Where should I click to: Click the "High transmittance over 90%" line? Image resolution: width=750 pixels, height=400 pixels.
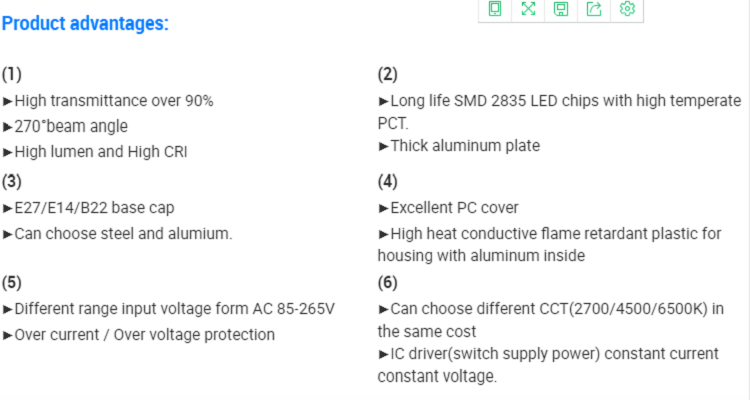[108, 101]
